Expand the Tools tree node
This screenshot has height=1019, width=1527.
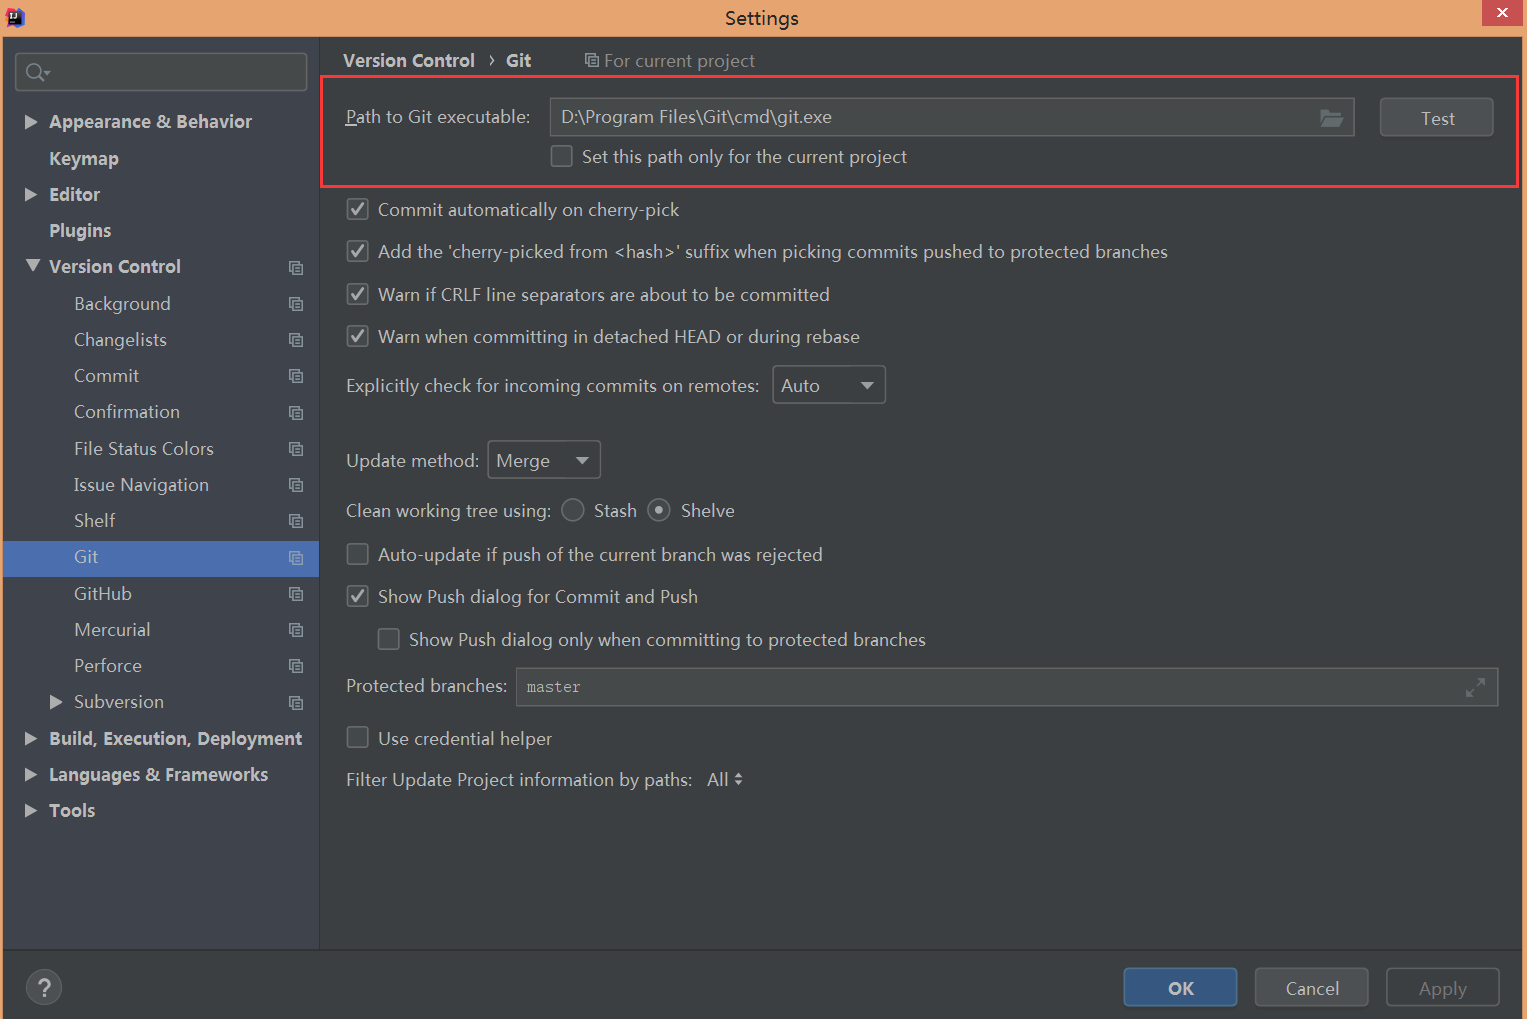31,810
